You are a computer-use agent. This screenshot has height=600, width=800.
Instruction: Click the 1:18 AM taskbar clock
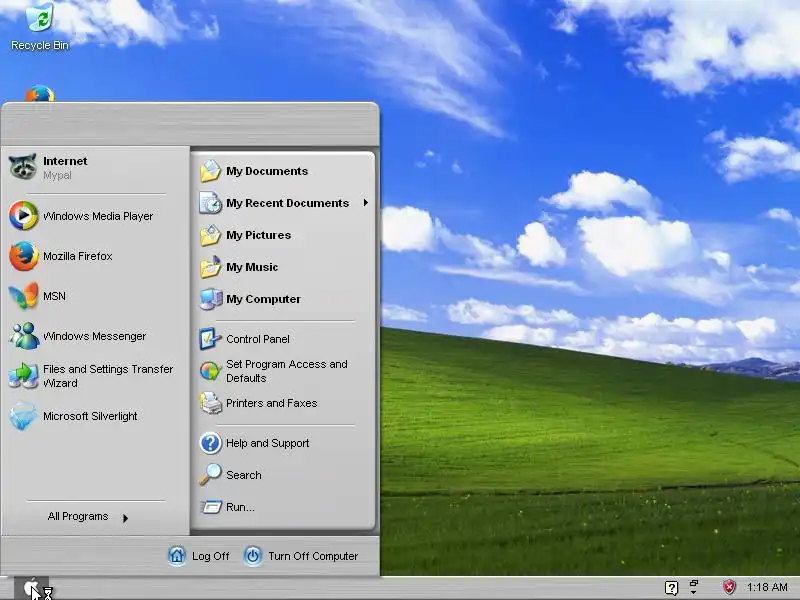(x=767, y=587)
